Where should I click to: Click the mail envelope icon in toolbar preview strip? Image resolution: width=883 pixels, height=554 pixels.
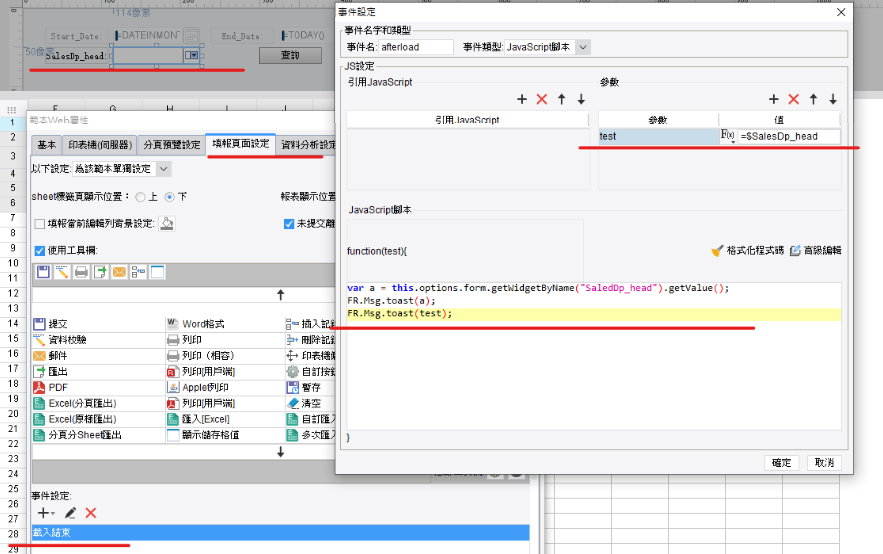point(119,272)
